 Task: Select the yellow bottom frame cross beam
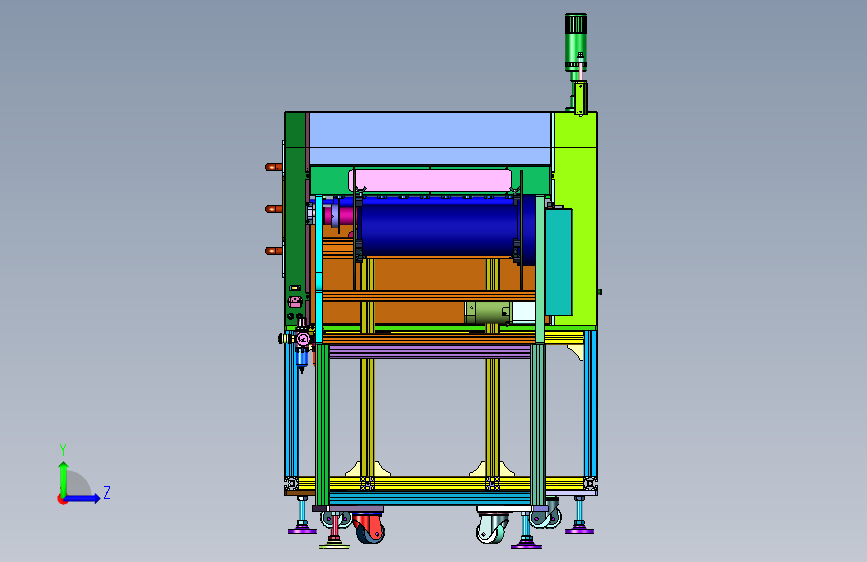pos(429,484)
